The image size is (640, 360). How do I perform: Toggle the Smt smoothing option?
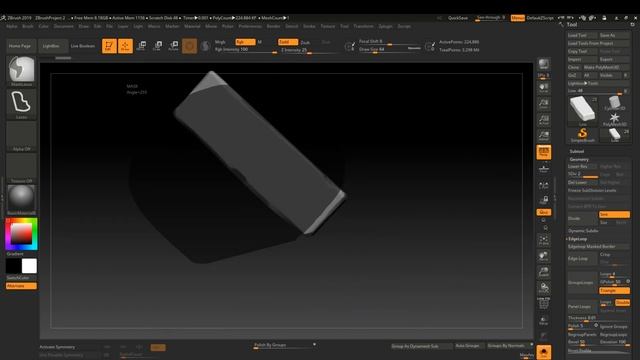[614, 214]
